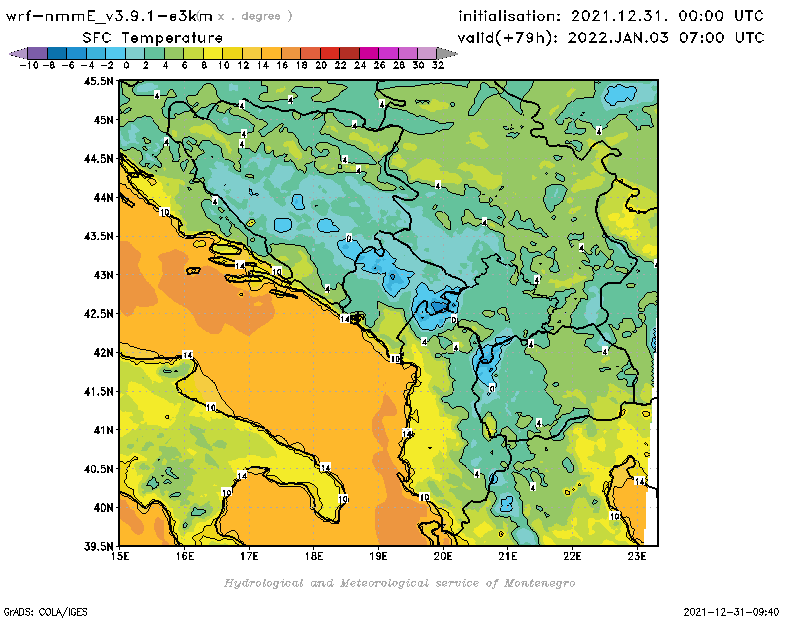Click the '12' tick value under colorbar
Viewport: 800px width, 618px height.
pyautogui.click(x=243, y=65)
